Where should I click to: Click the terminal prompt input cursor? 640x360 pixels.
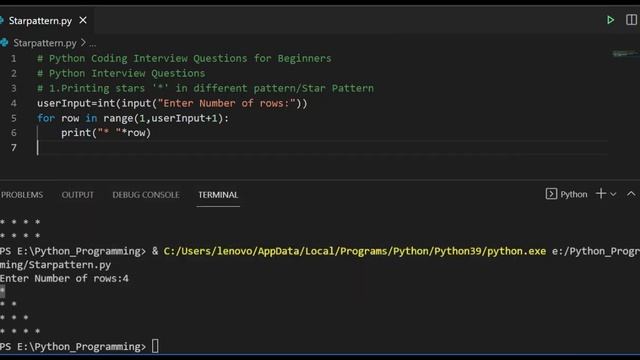[x=155, y=346]
